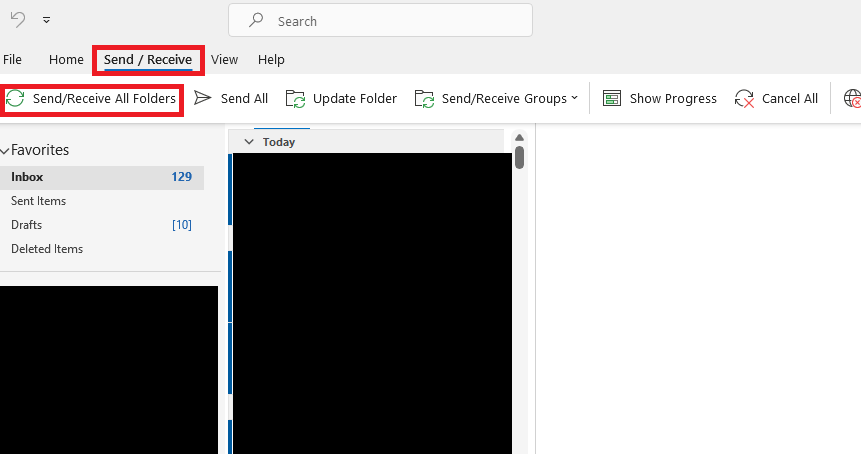The image size is (861, 454).
Task: Click inside the Search box
Action: click(x=390, y=20)
